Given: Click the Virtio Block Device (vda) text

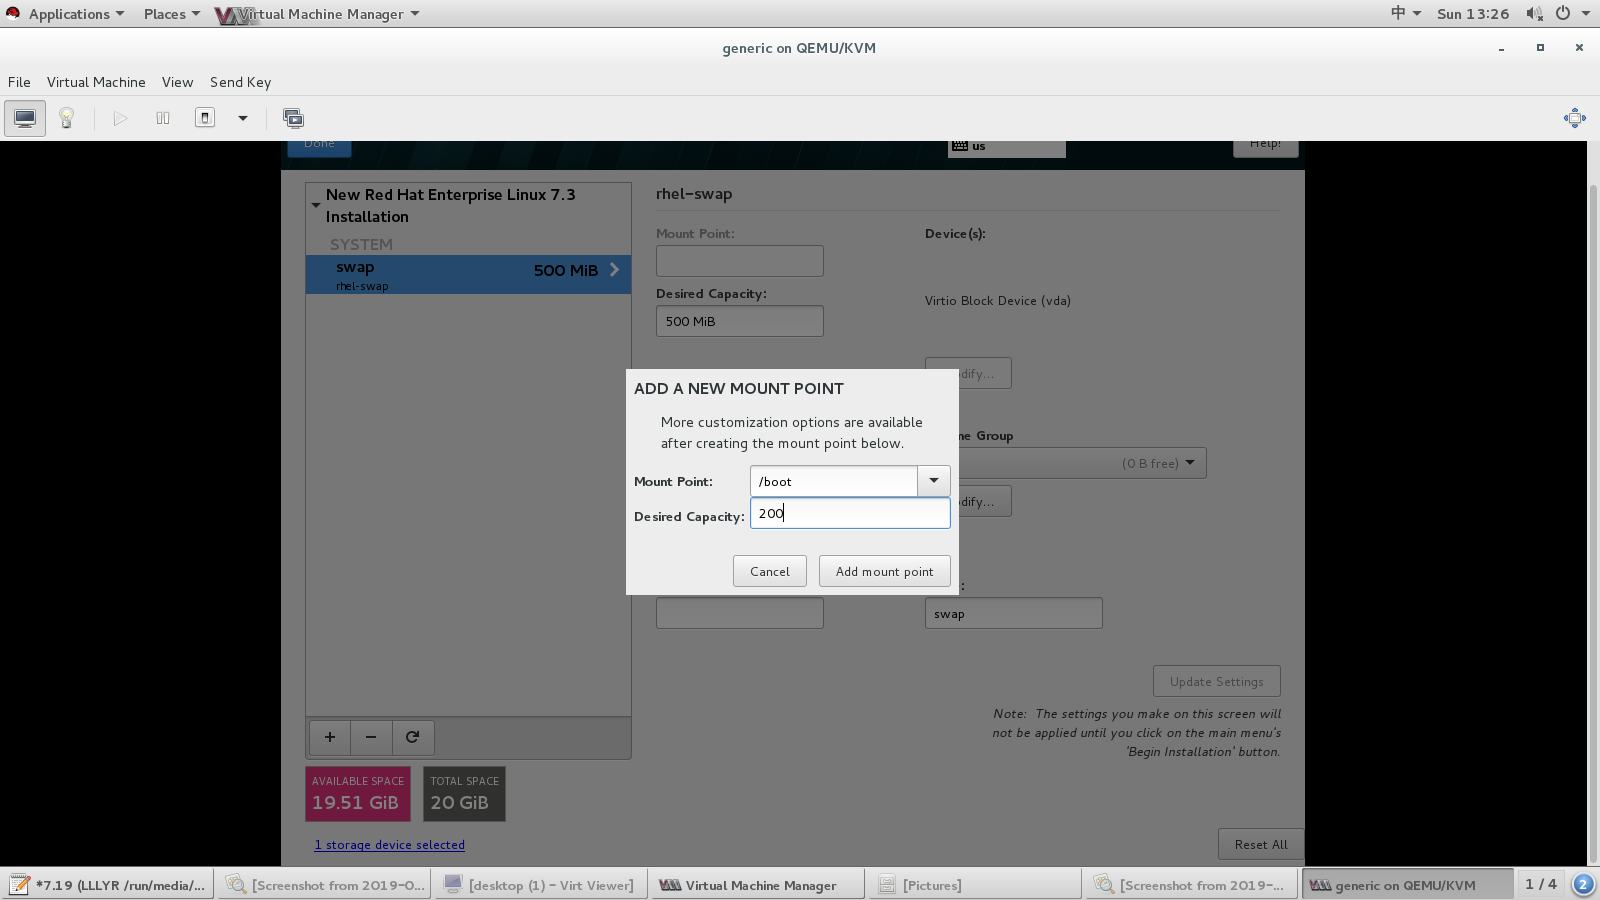Looking at the screenshot, I should [x=997, y=300].
